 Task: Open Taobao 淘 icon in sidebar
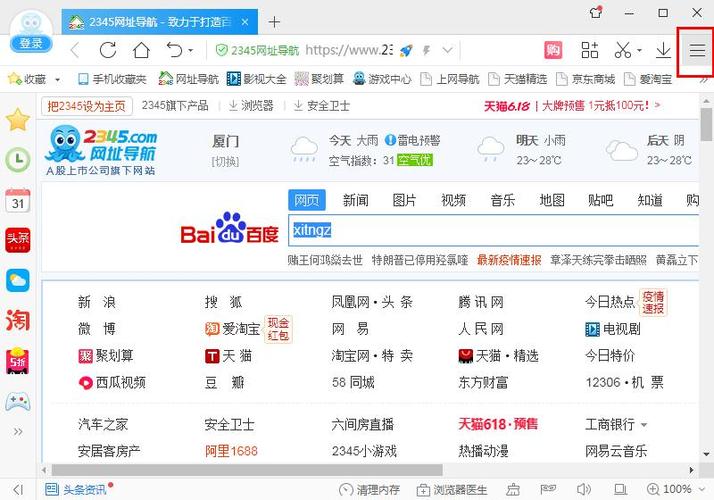click(18, 320)
